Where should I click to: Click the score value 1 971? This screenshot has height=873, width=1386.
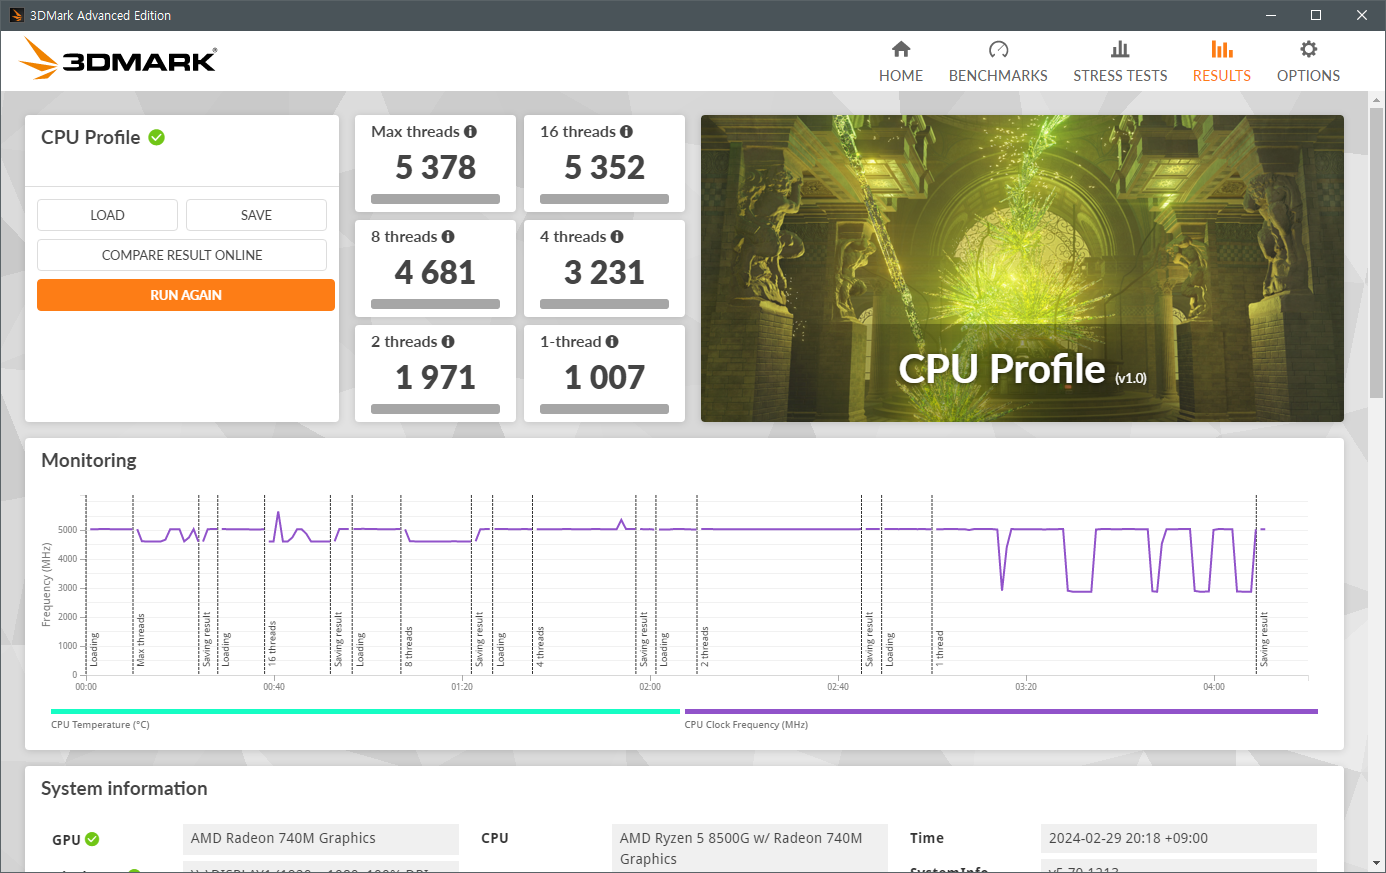pos(435,377)
